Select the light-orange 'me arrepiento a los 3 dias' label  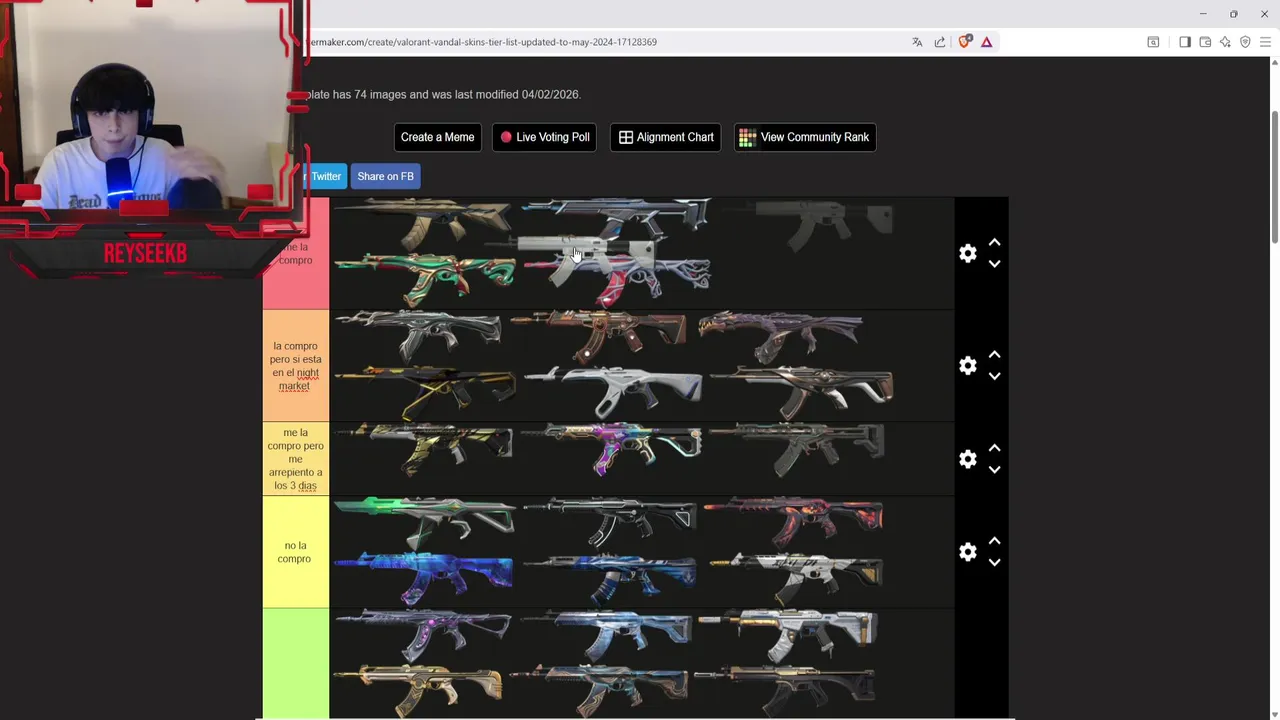coord(296,459)
